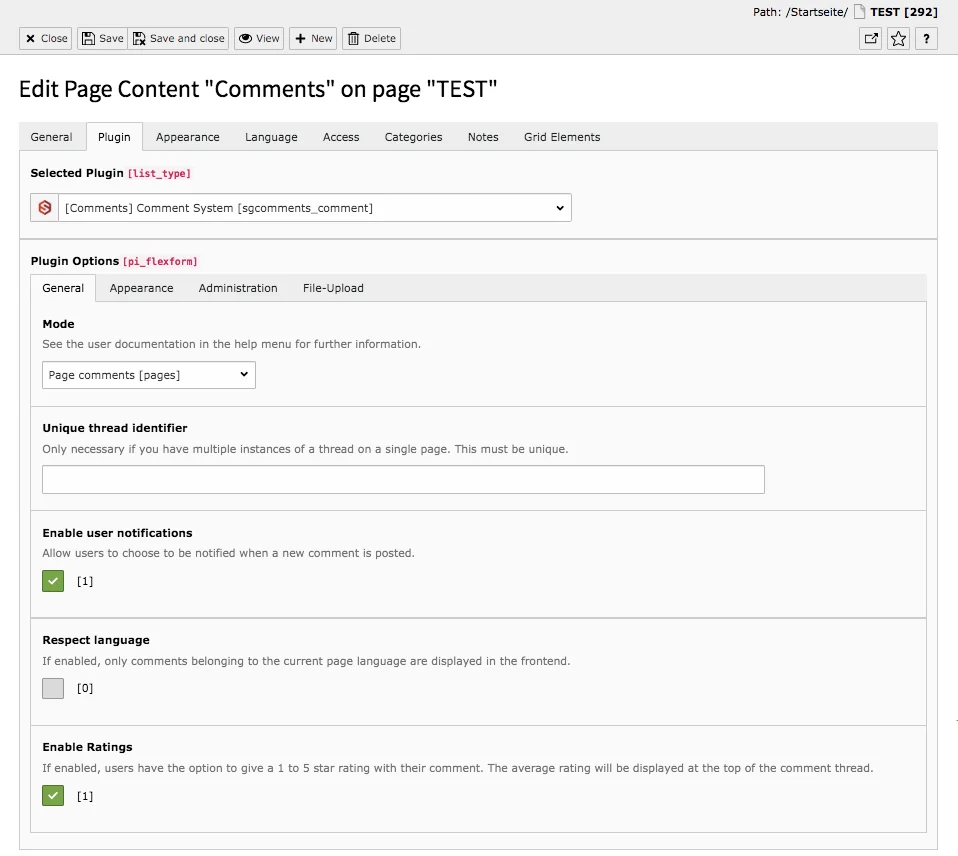Image resolution: width=958 pixels, height=856 pixels.
Task: Open the Administration plugin options tab
Action: point(238,288)
